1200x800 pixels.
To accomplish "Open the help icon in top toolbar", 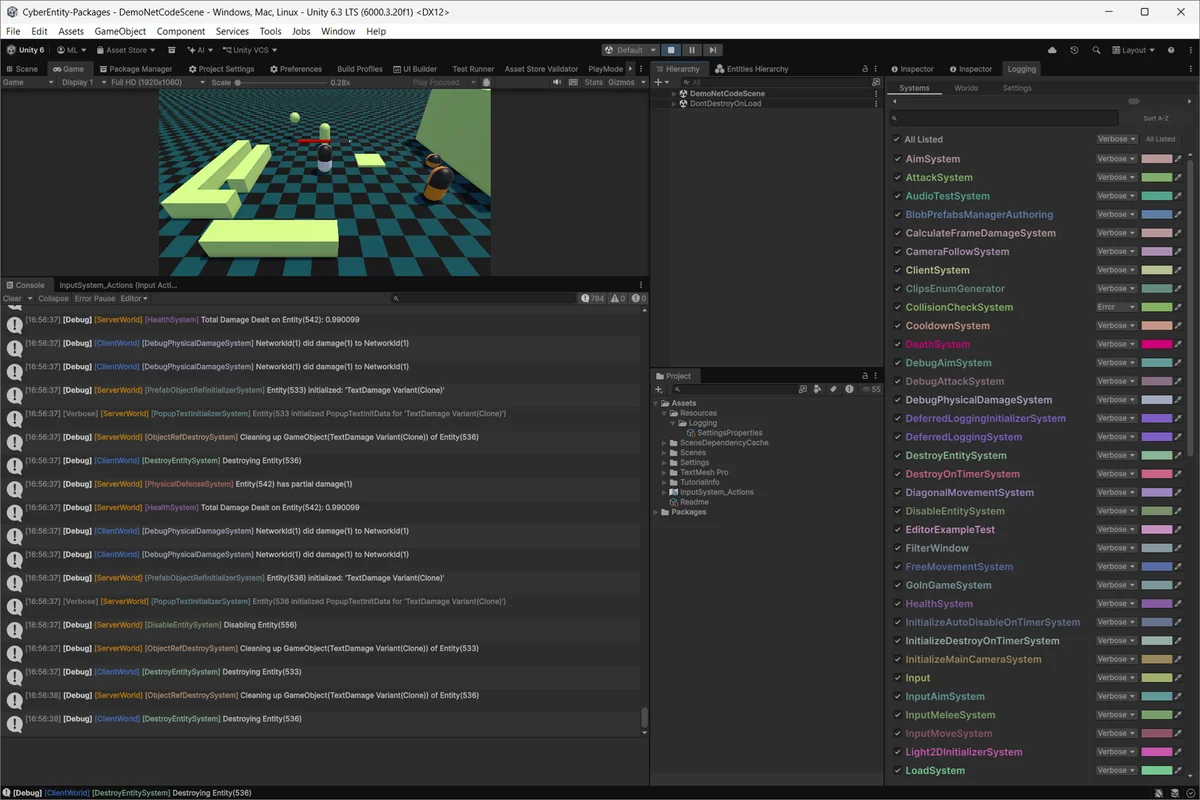I will click(1169, 50).
